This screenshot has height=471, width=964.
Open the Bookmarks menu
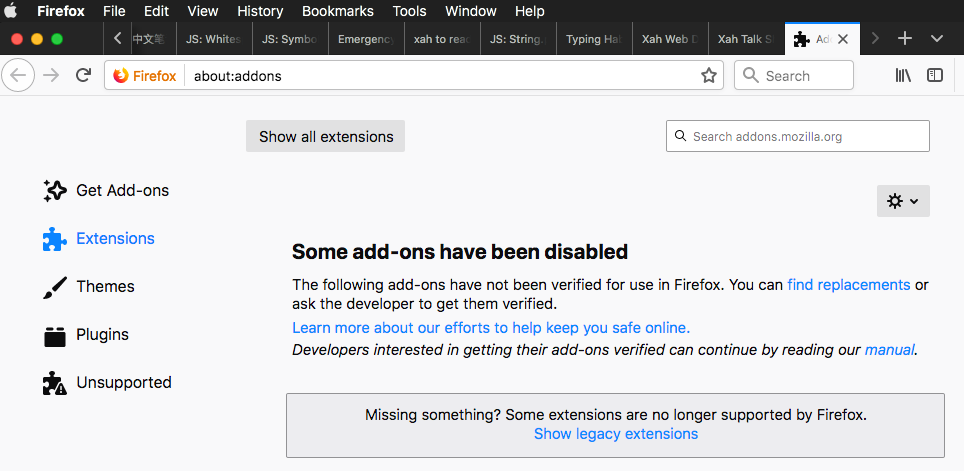click(338, 11)
